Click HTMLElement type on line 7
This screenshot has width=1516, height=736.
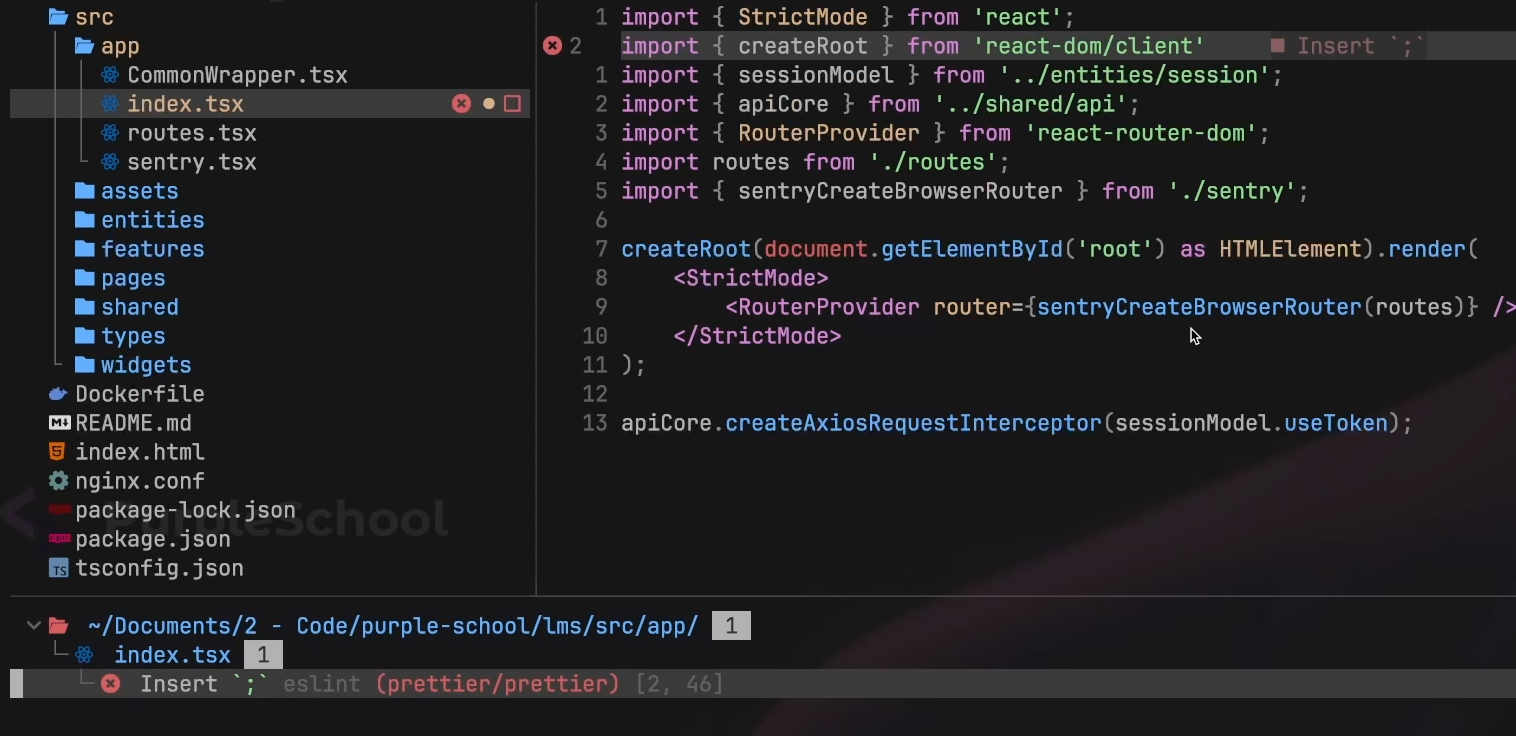(1290, 249)
